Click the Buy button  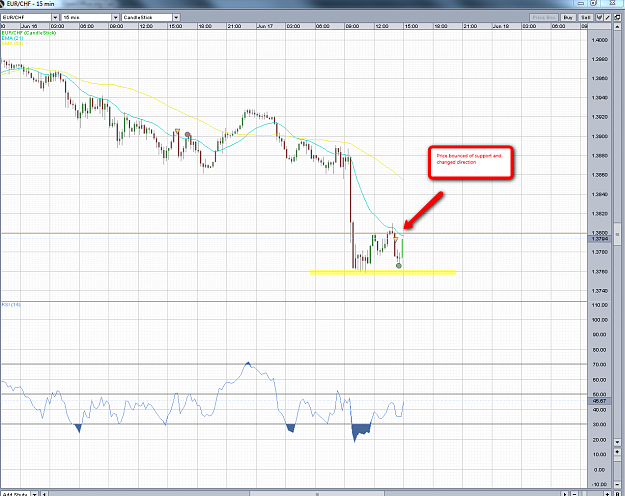[x=568, y=18]
